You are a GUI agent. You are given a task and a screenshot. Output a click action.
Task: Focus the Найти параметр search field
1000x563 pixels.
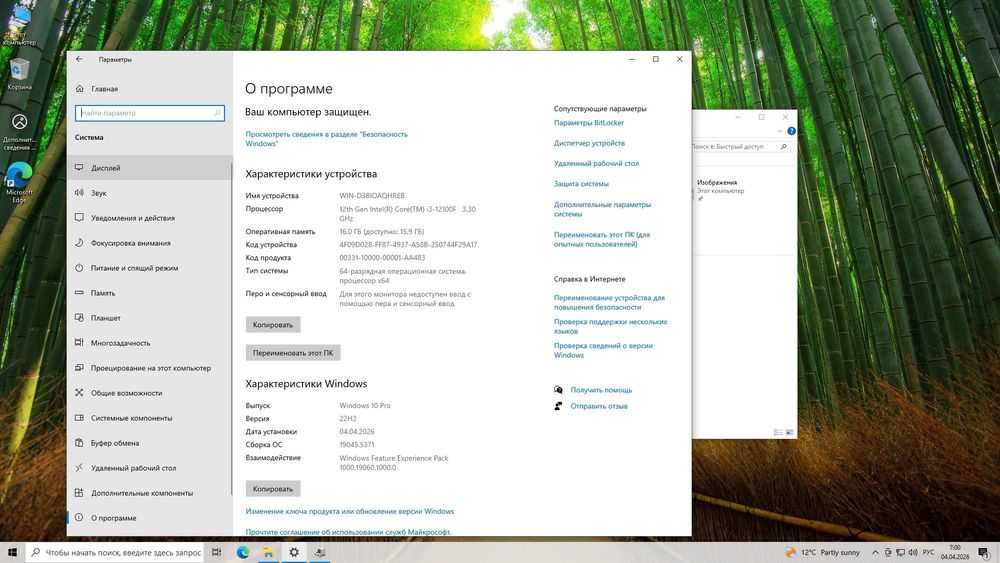[149, 113]
